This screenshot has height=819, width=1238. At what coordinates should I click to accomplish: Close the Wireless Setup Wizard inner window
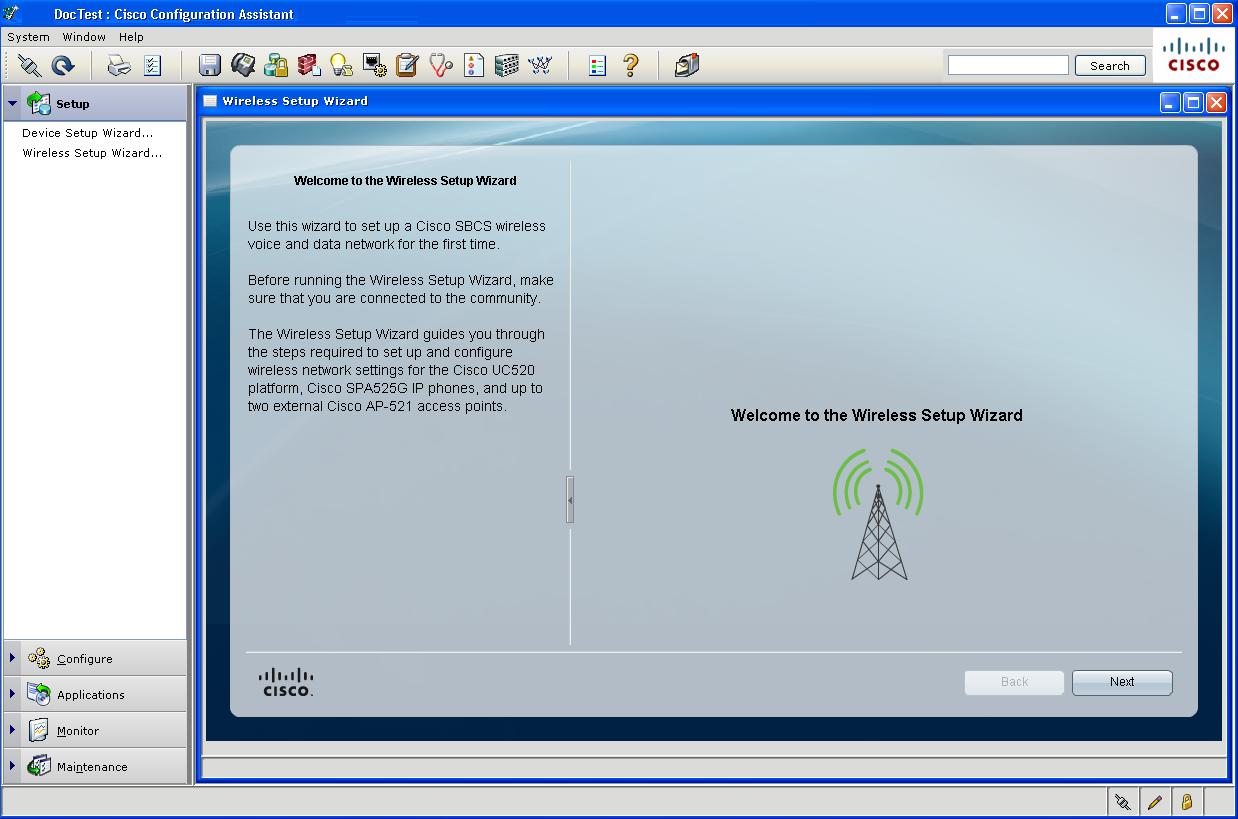tap(1216, 102)
